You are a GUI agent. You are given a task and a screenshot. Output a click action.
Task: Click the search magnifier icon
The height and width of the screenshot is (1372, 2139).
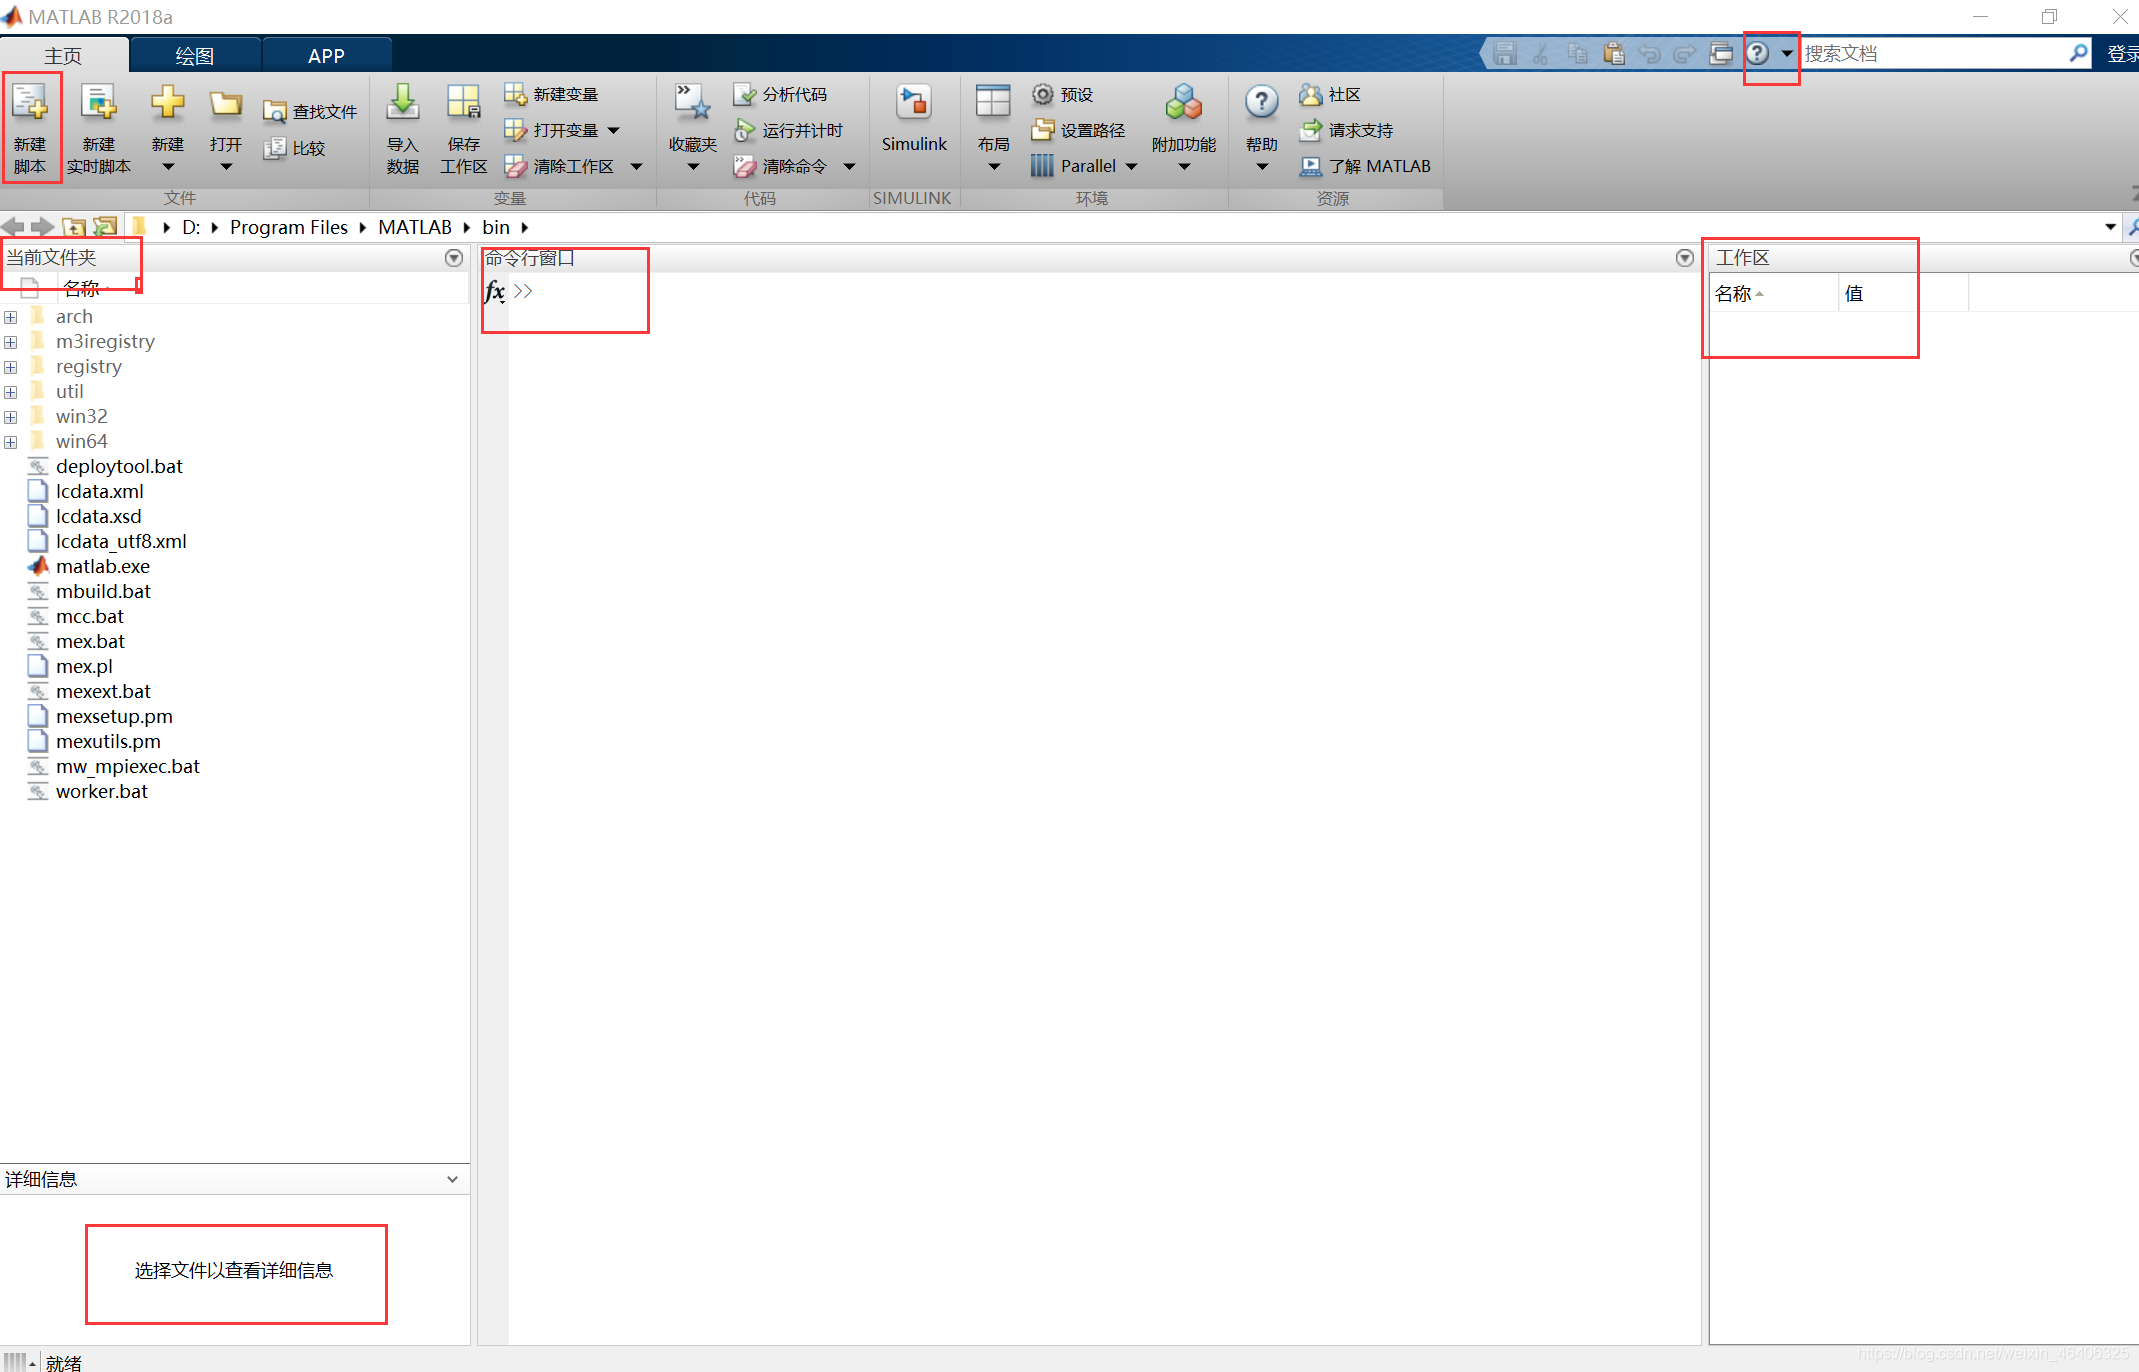coord(2079,53)
